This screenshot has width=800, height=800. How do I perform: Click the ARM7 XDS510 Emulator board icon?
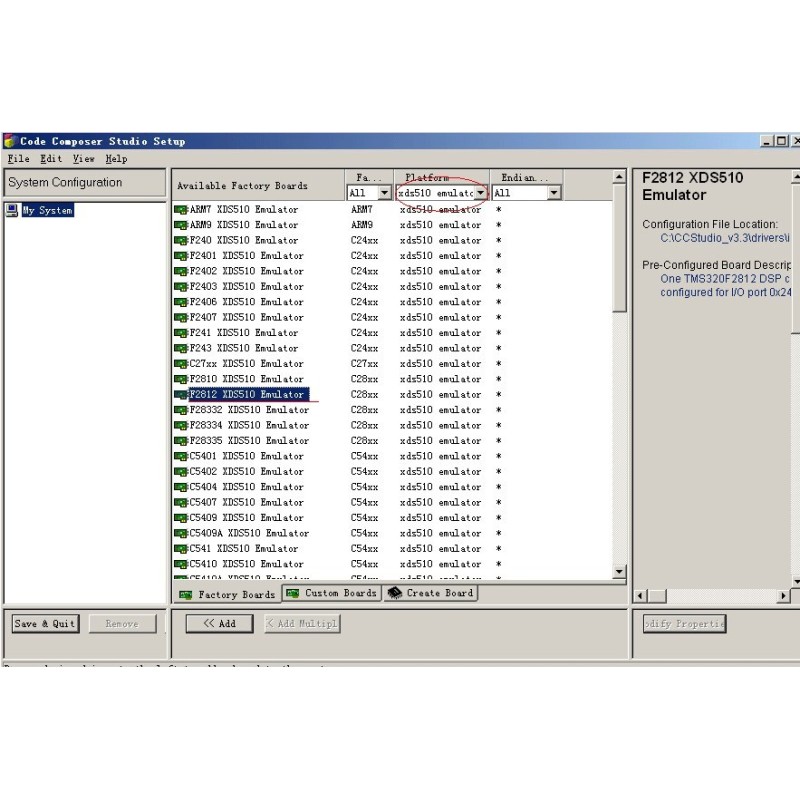[181, 210]
